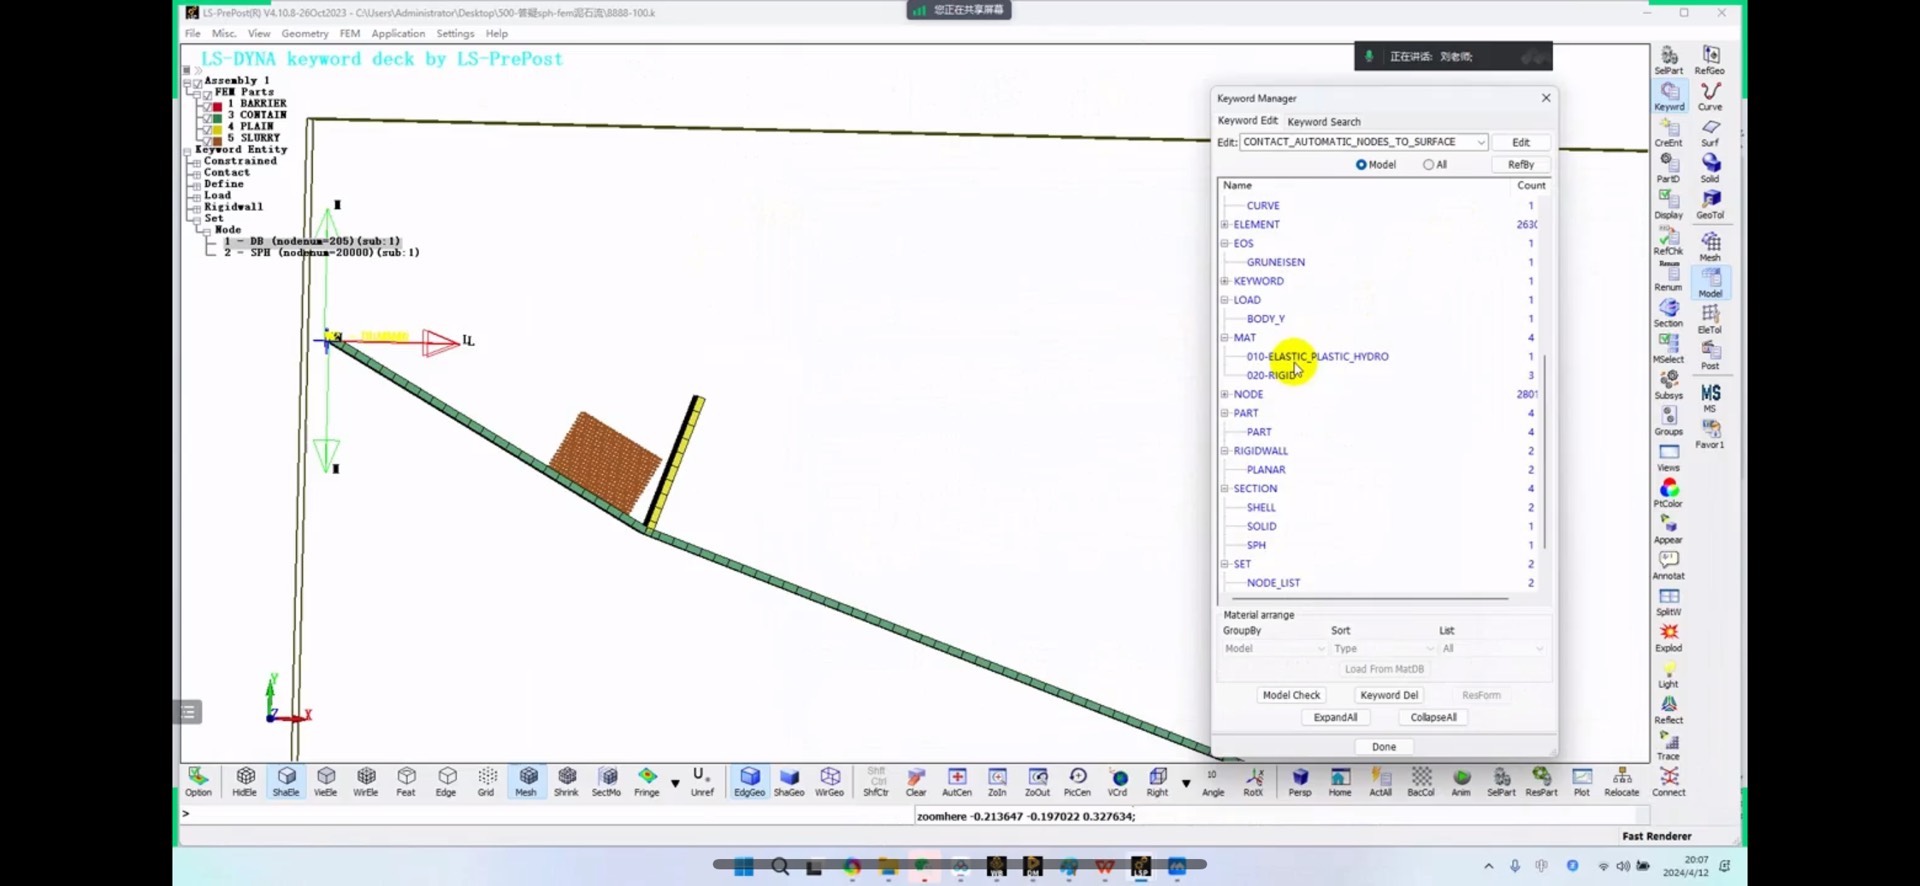
Task: Click the Keyword Del button
Action: [x=1389, y=695]
